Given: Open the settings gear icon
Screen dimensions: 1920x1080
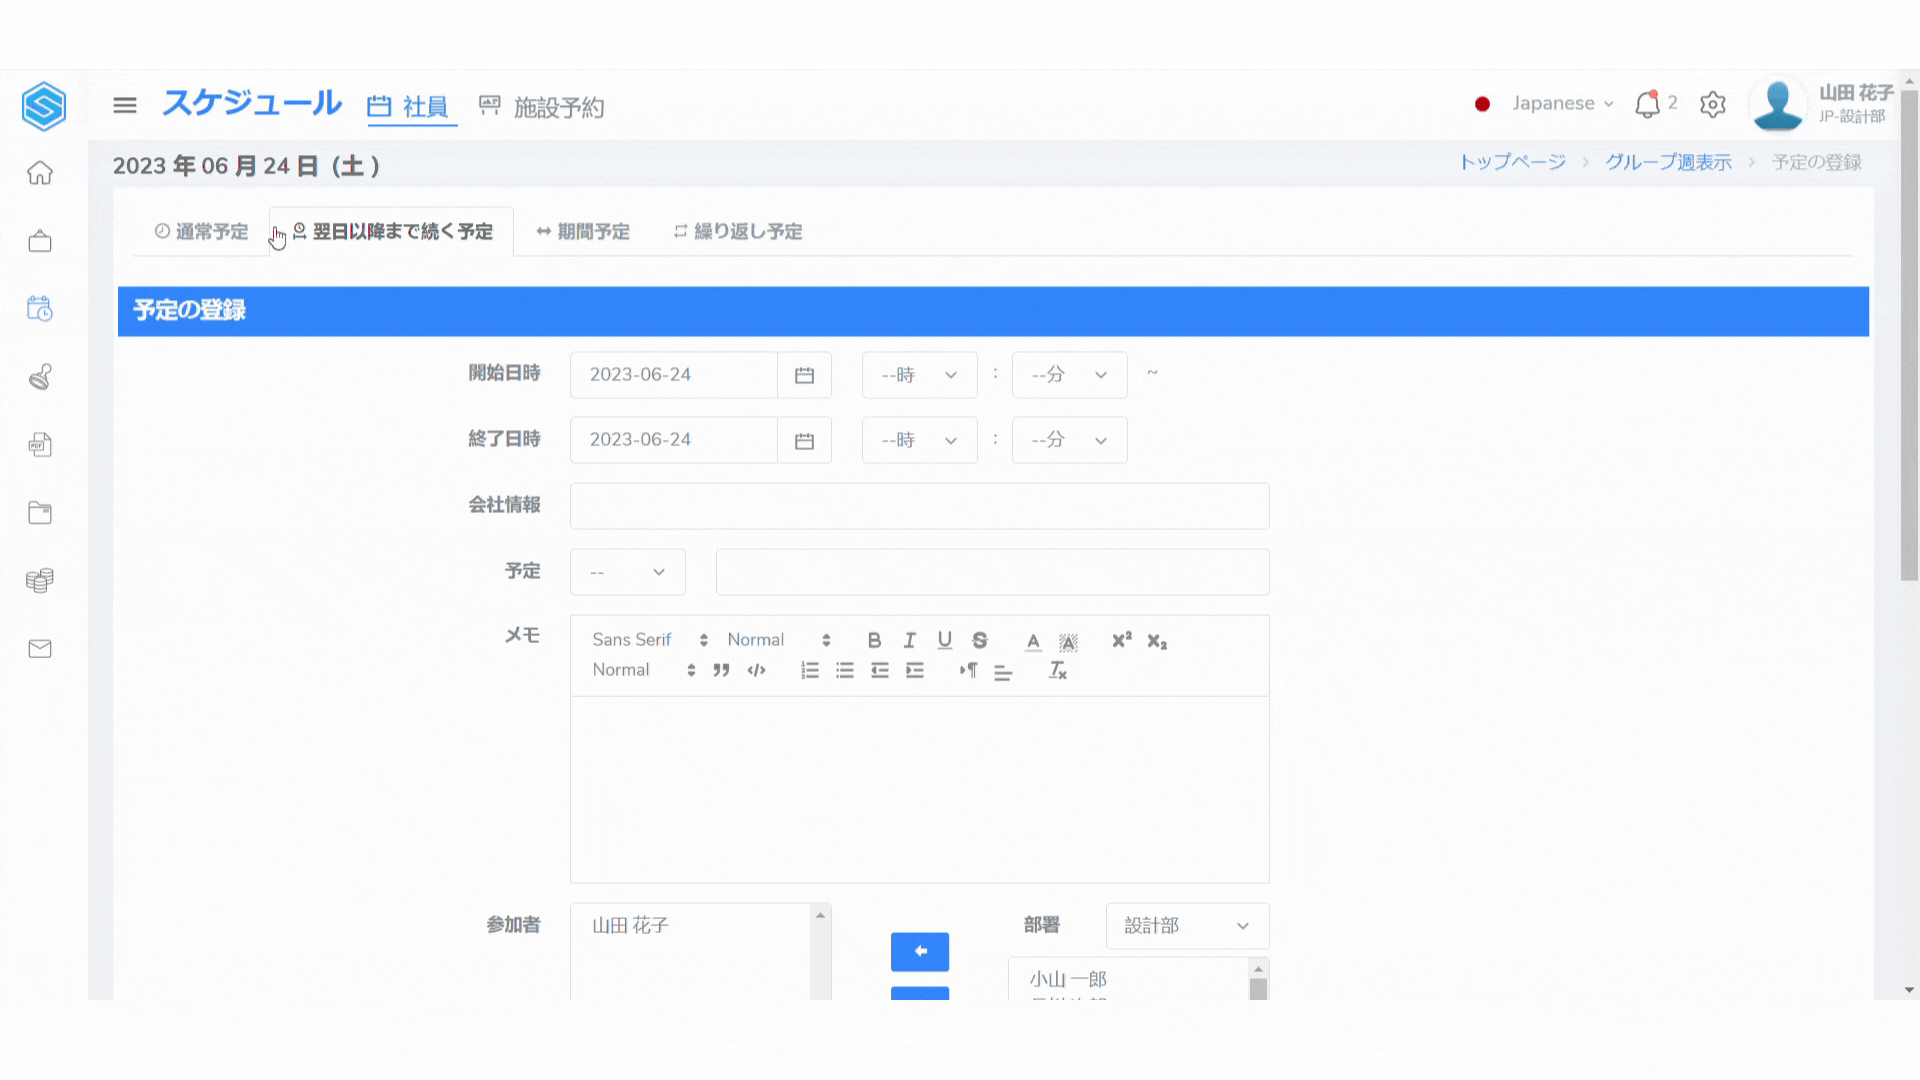Looking at the screenshot, I should coord(1713,104).
